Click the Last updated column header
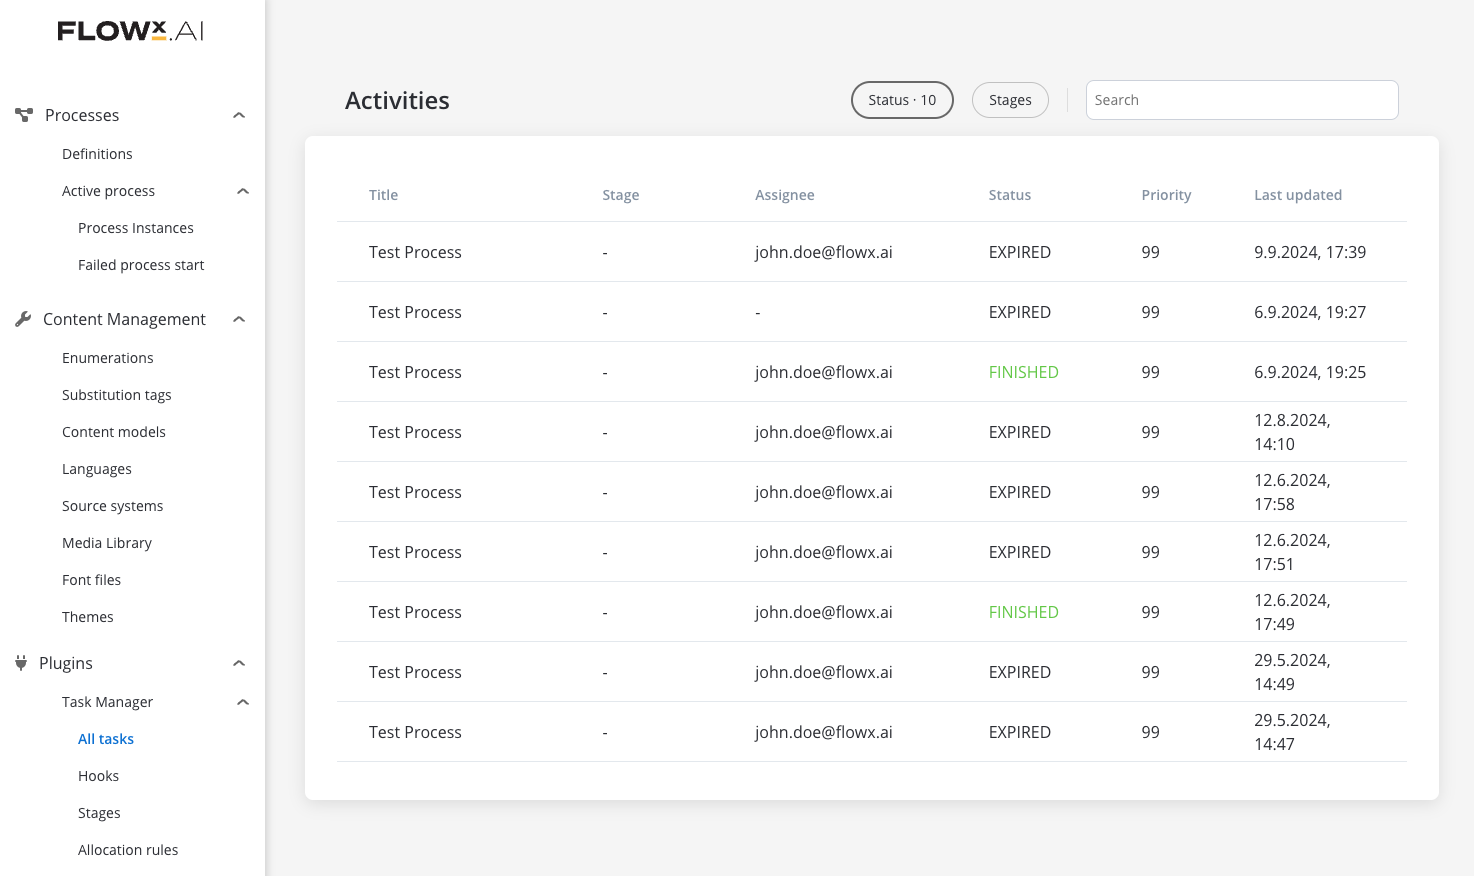 click(1298, 195)
